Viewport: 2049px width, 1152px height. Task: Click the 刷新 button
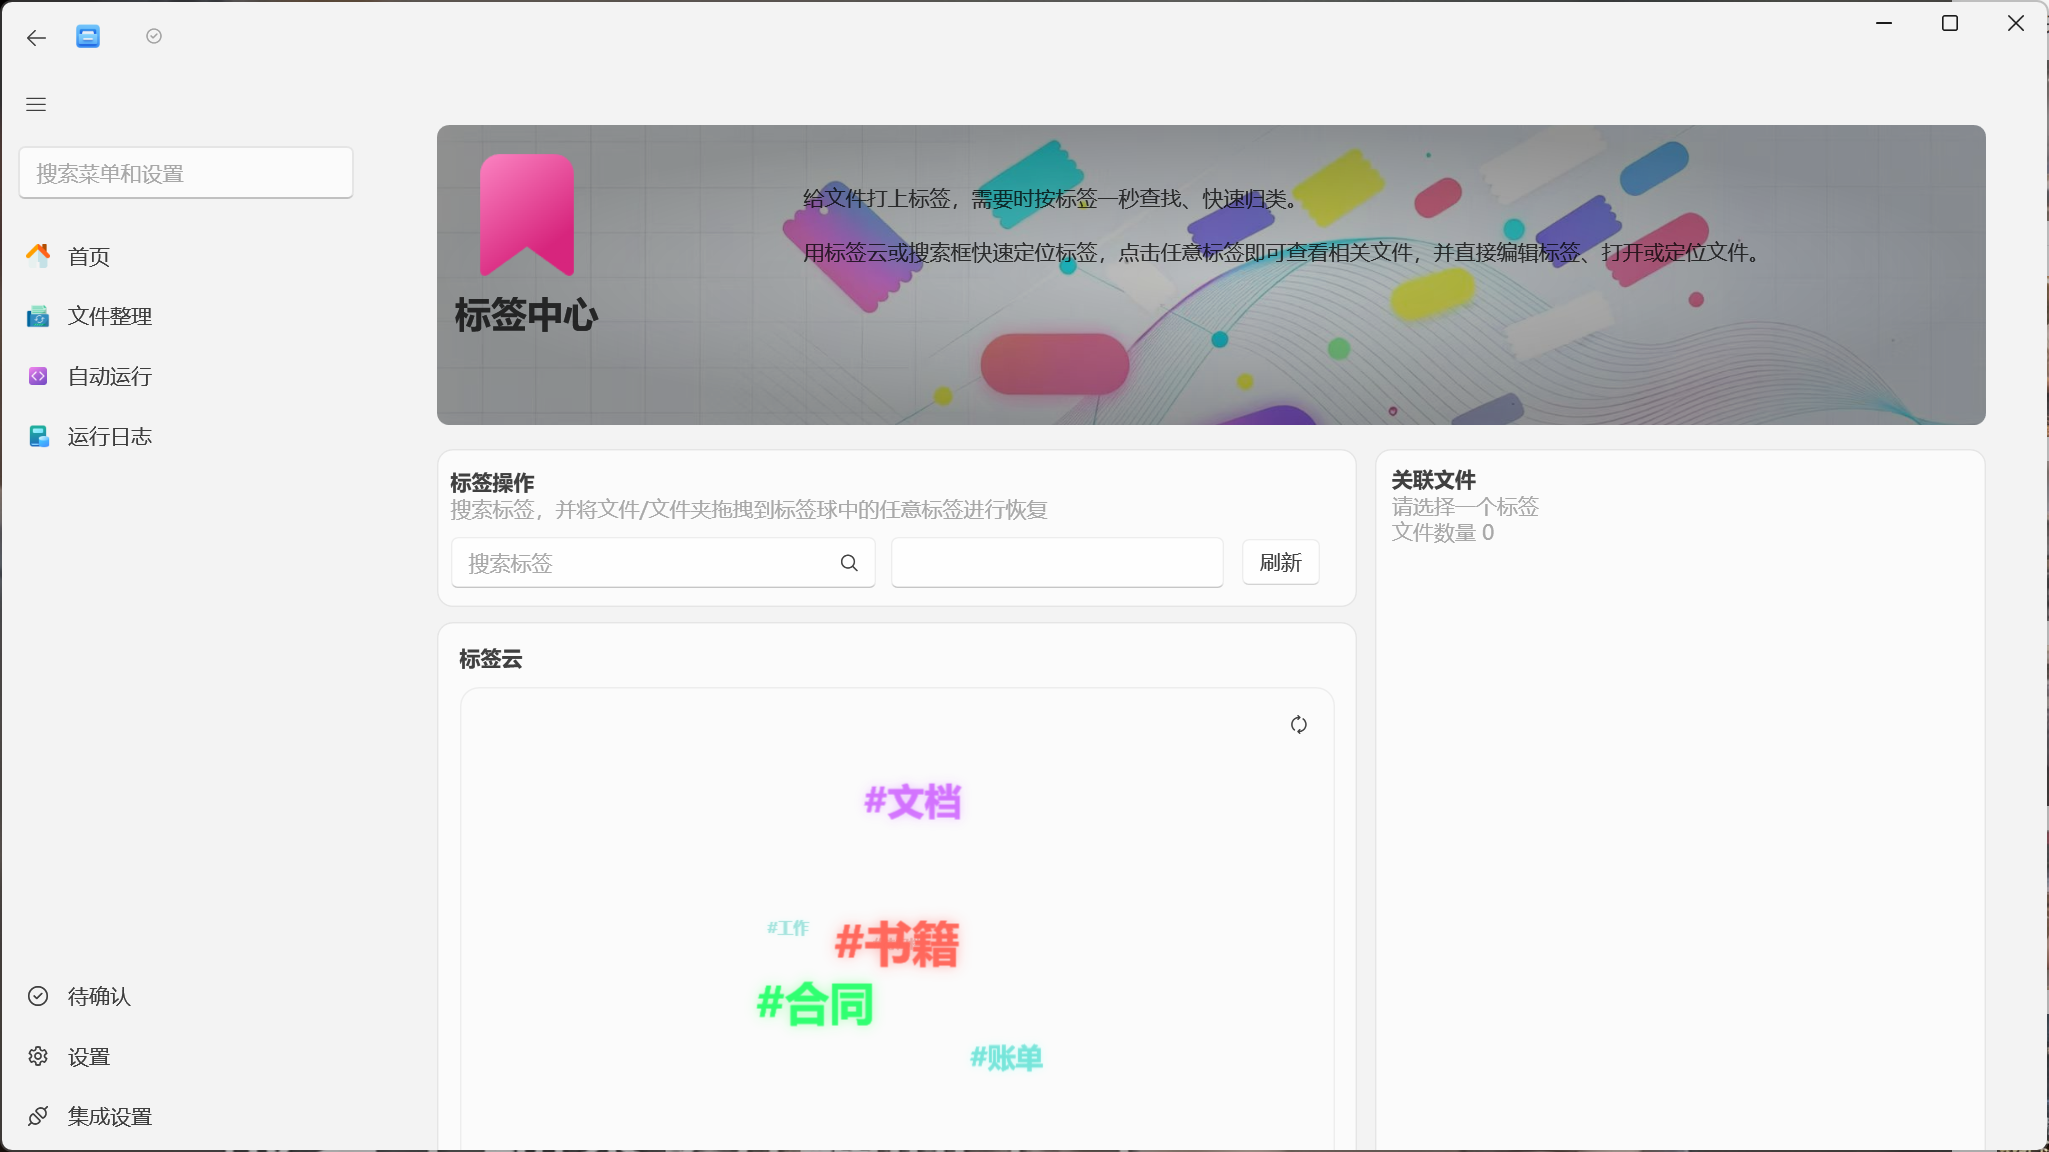[x=1281, y=562]
